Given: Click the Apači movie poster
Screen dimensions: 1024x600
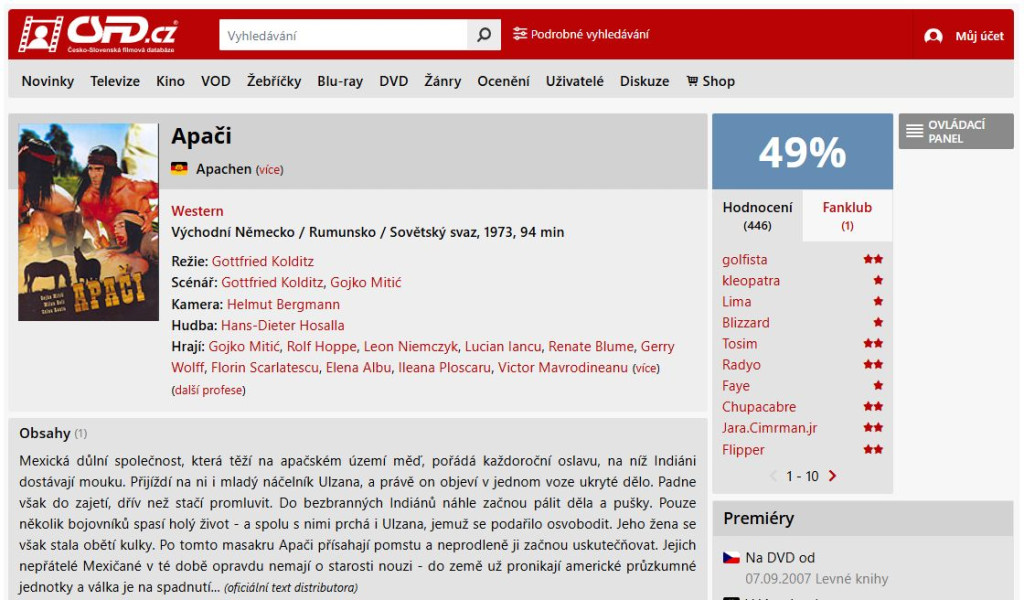Looking at the screenshot, I should pos(88,222).
